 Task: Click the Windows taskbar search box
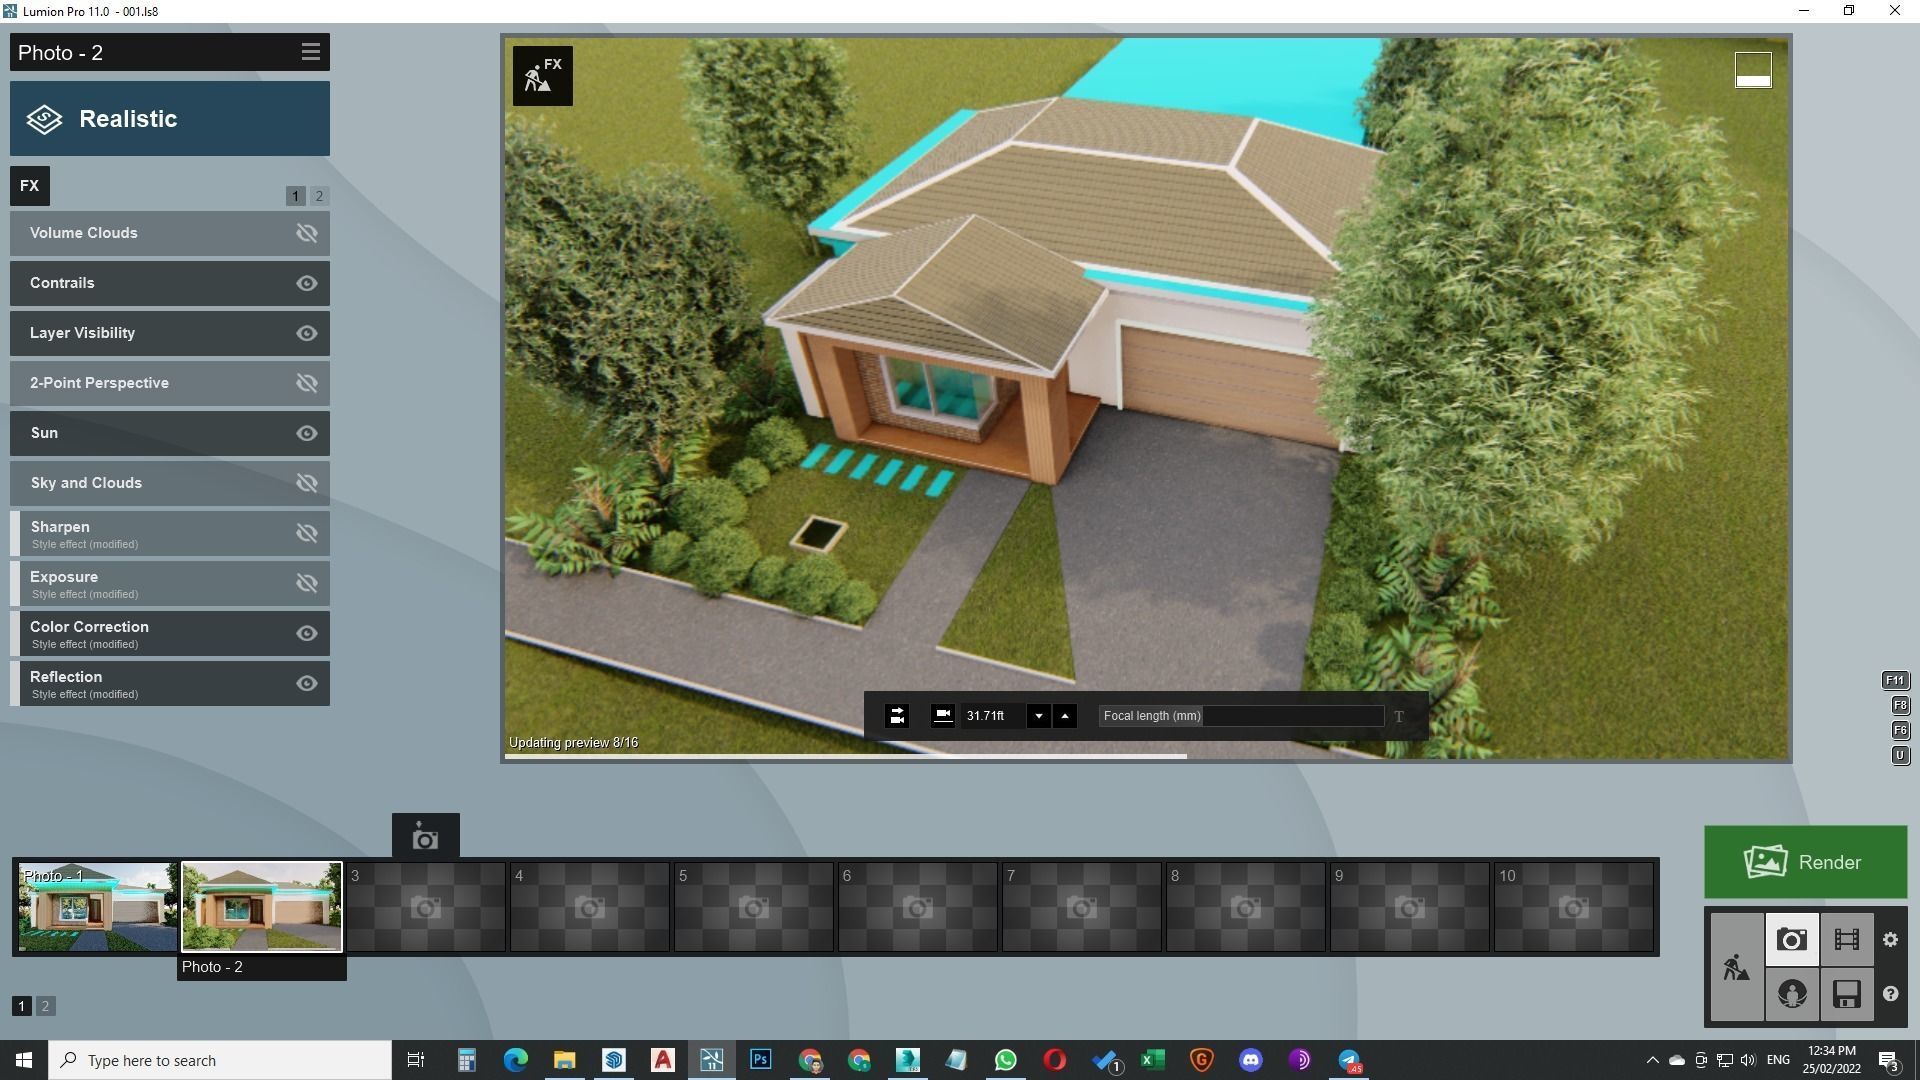click(x=220, y=1060)
